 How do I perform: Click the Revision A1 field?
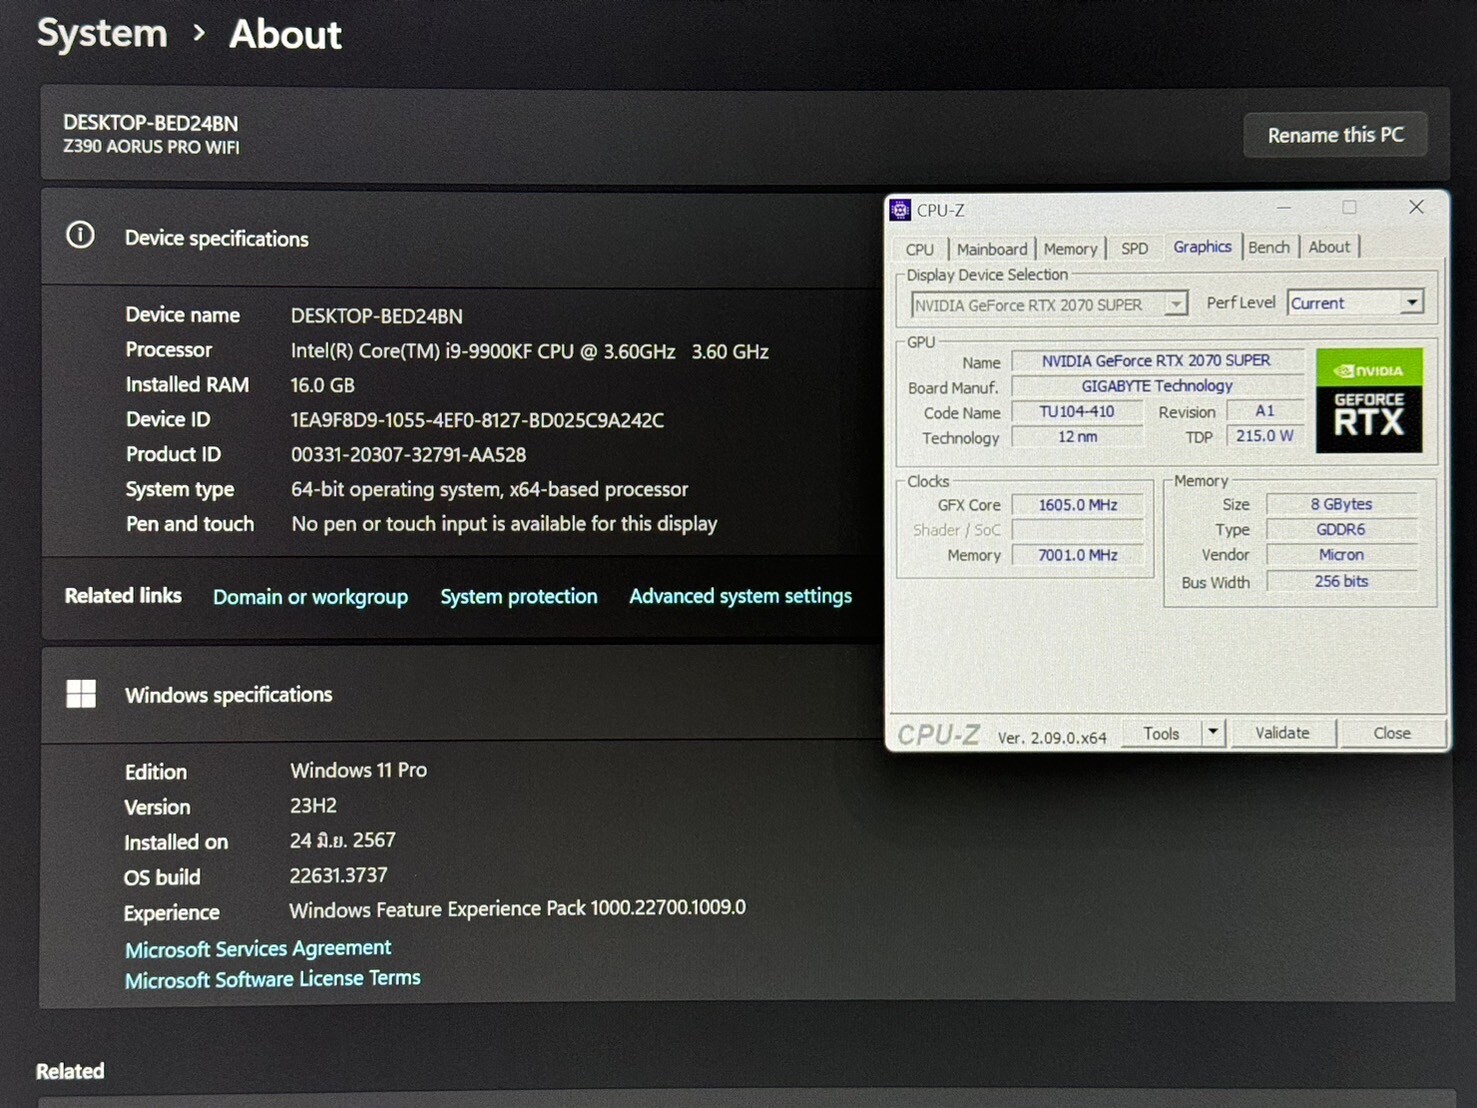1265,410
